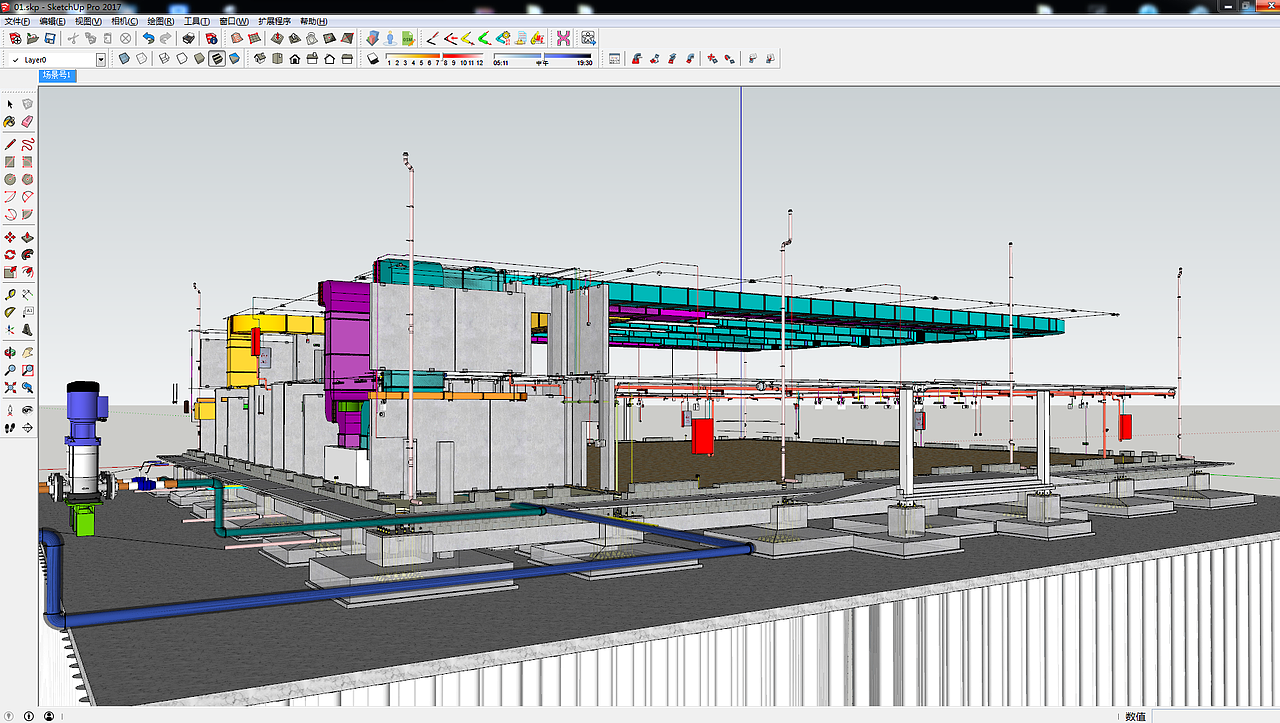Switch to Hidden Line face style
The width and height of the screenshot is (1280, 723).
(181, 59)
